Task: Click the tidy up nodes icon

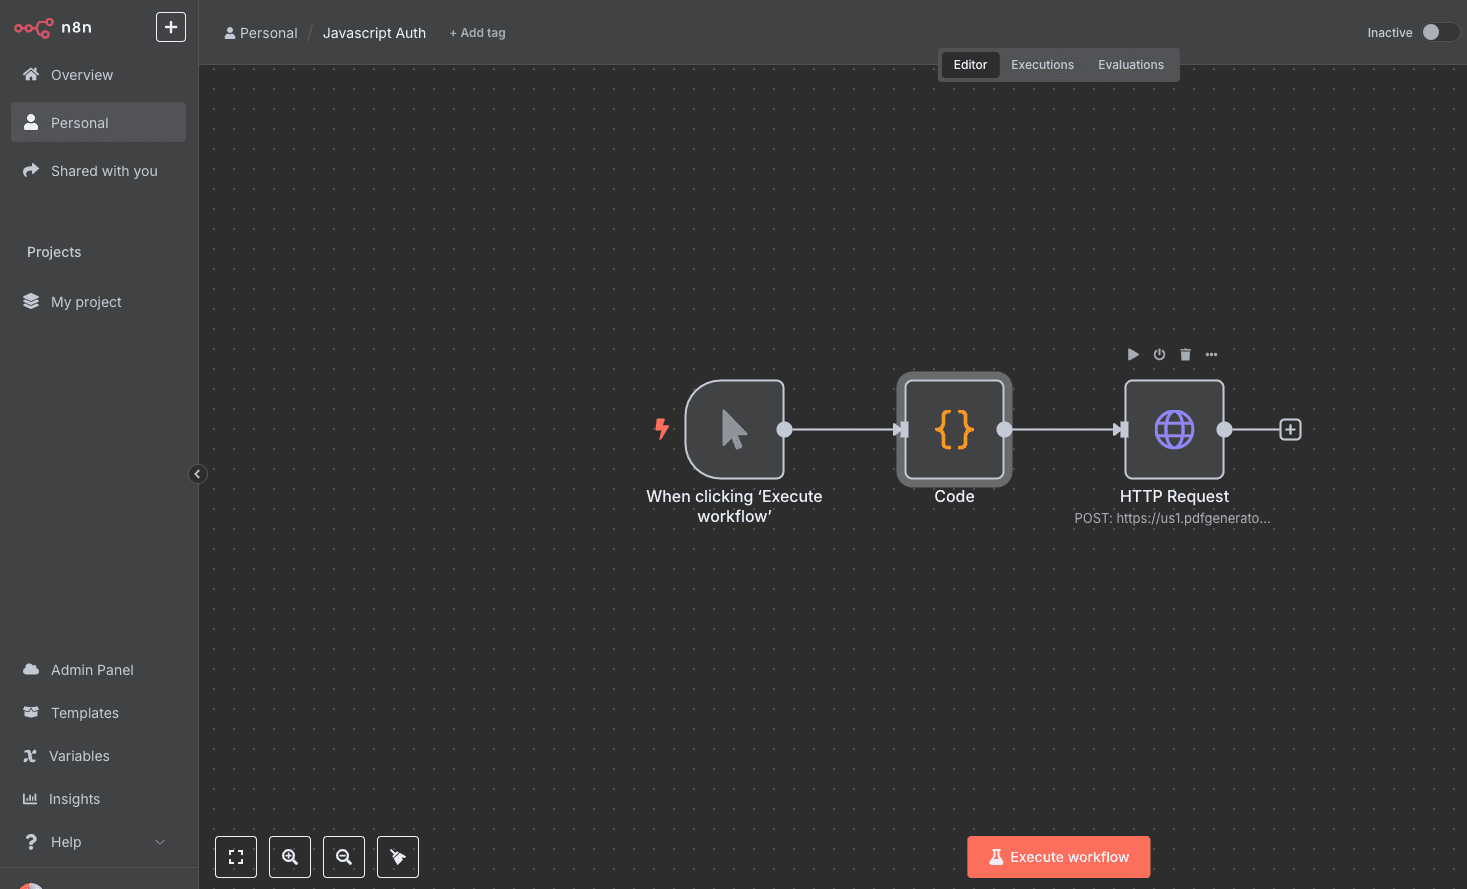Action: (398, 857)
